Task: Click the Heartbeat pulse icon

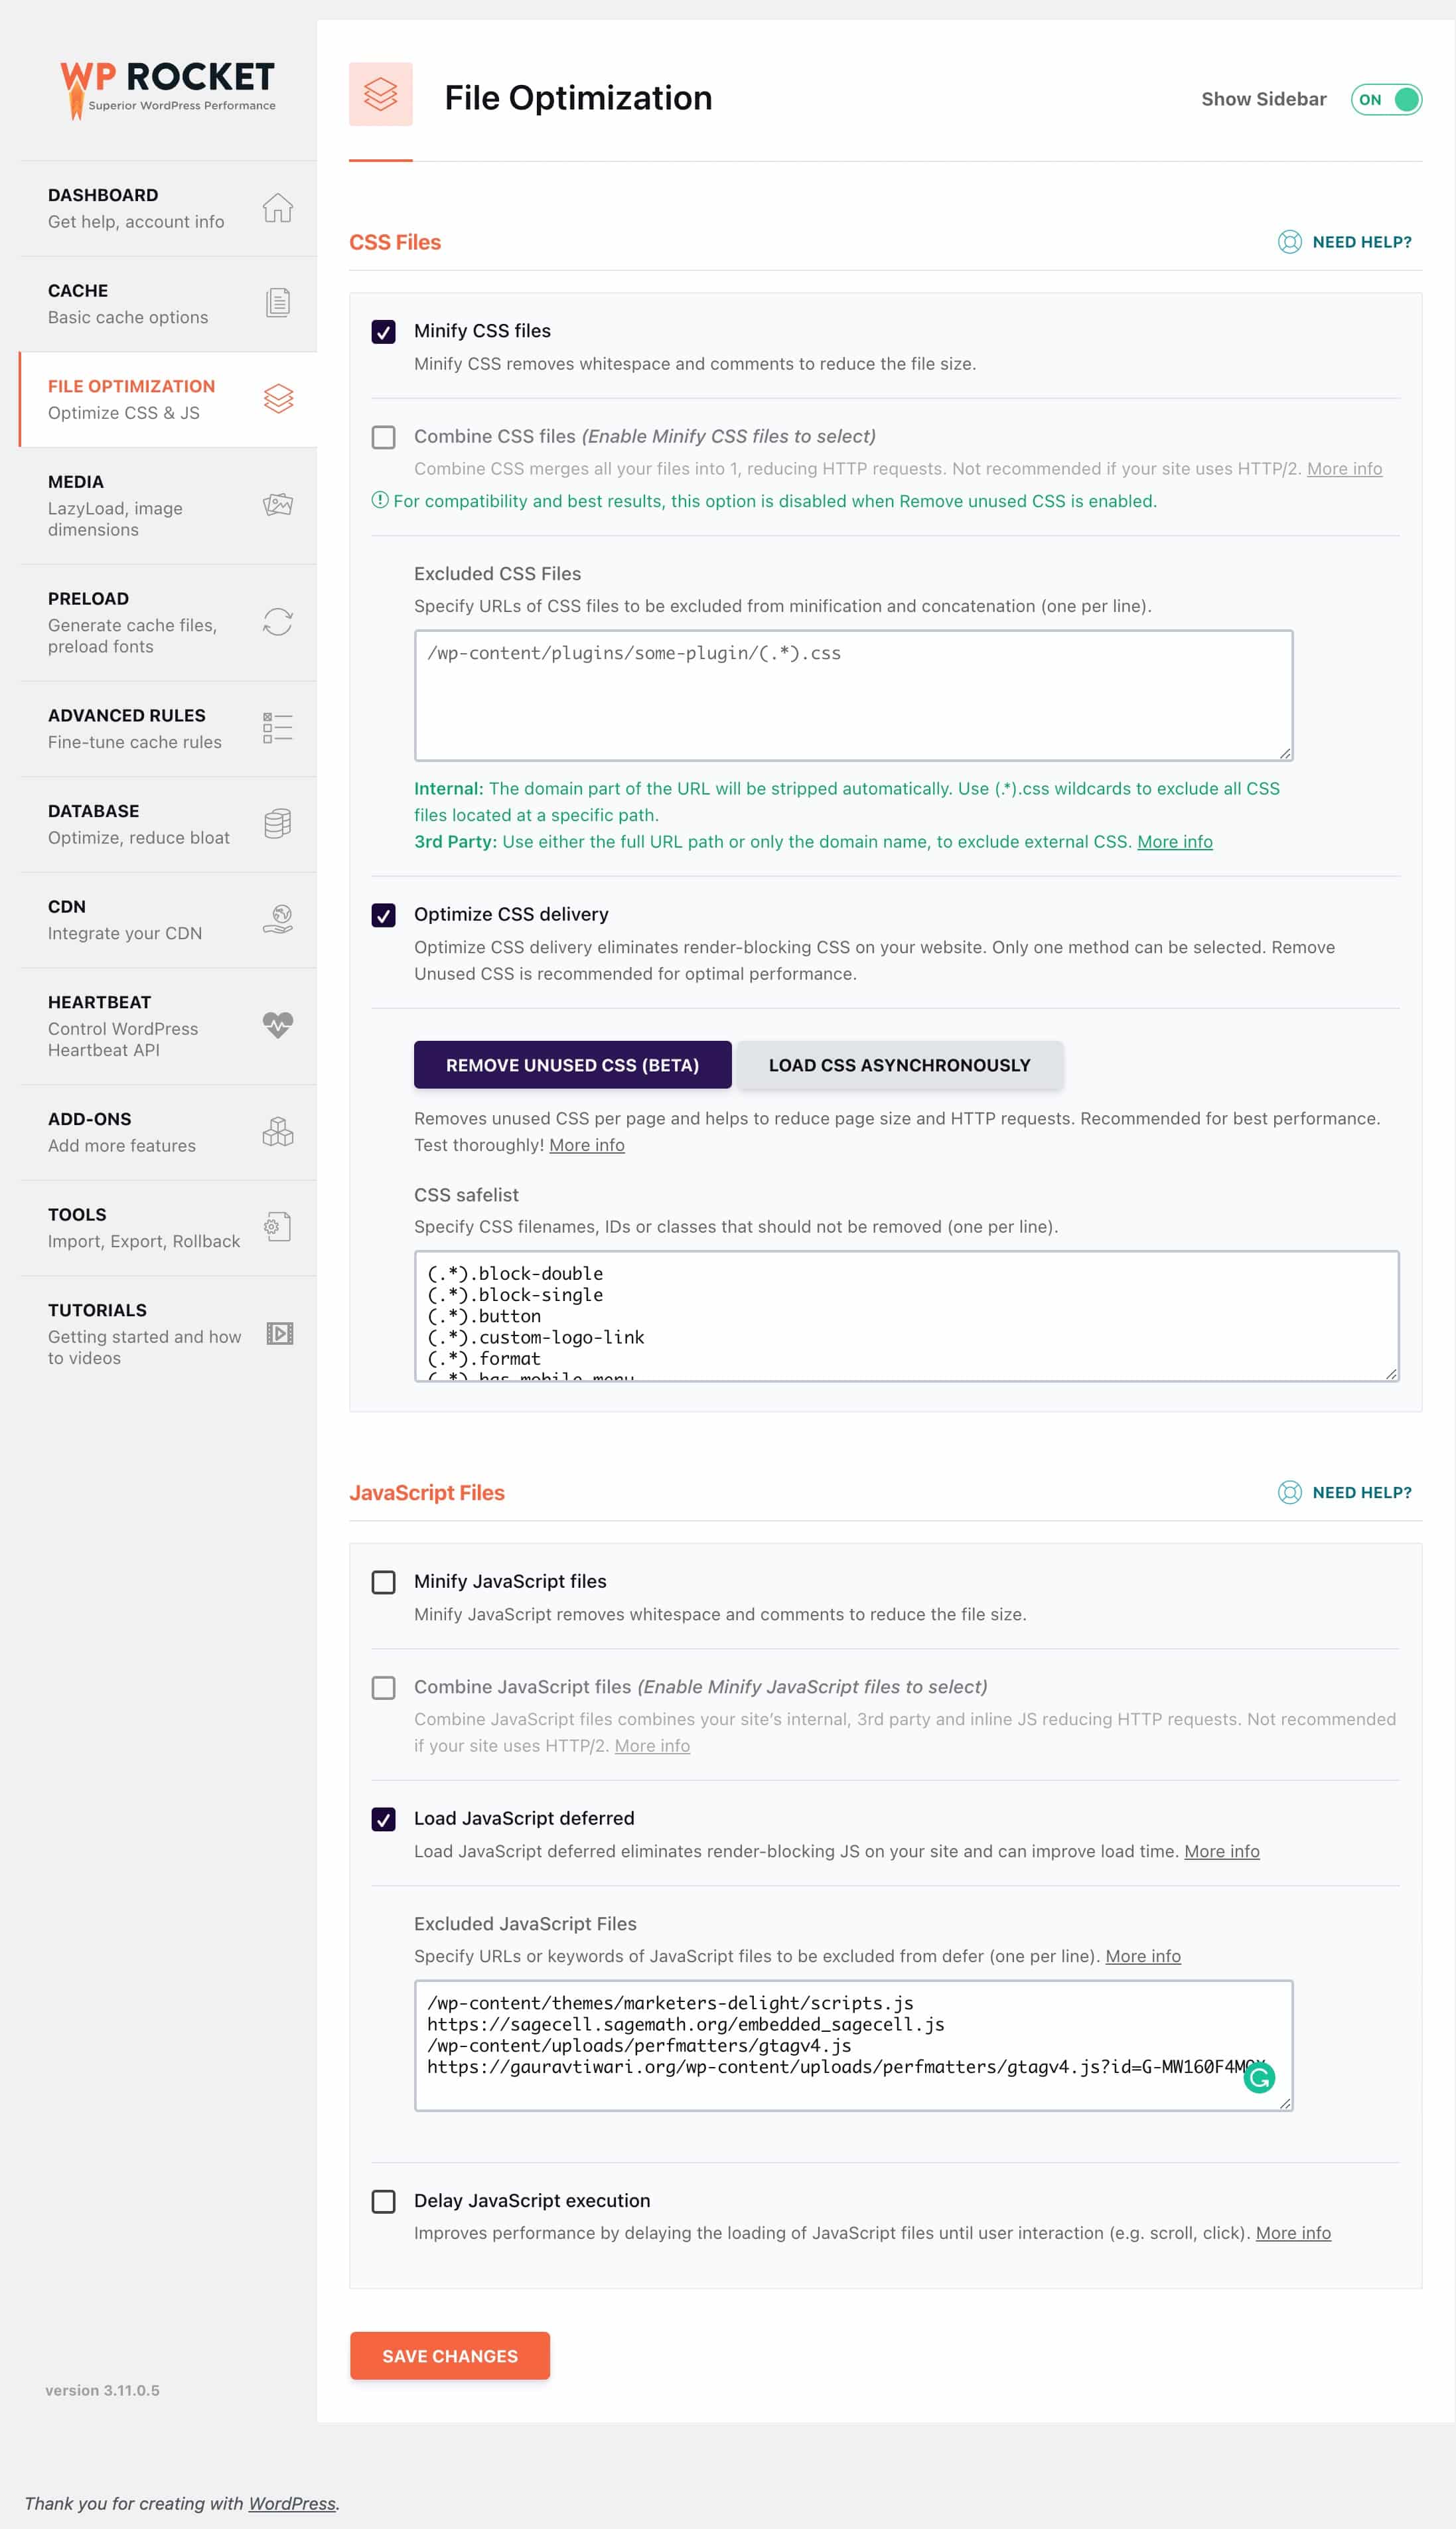Action: 277,1026
